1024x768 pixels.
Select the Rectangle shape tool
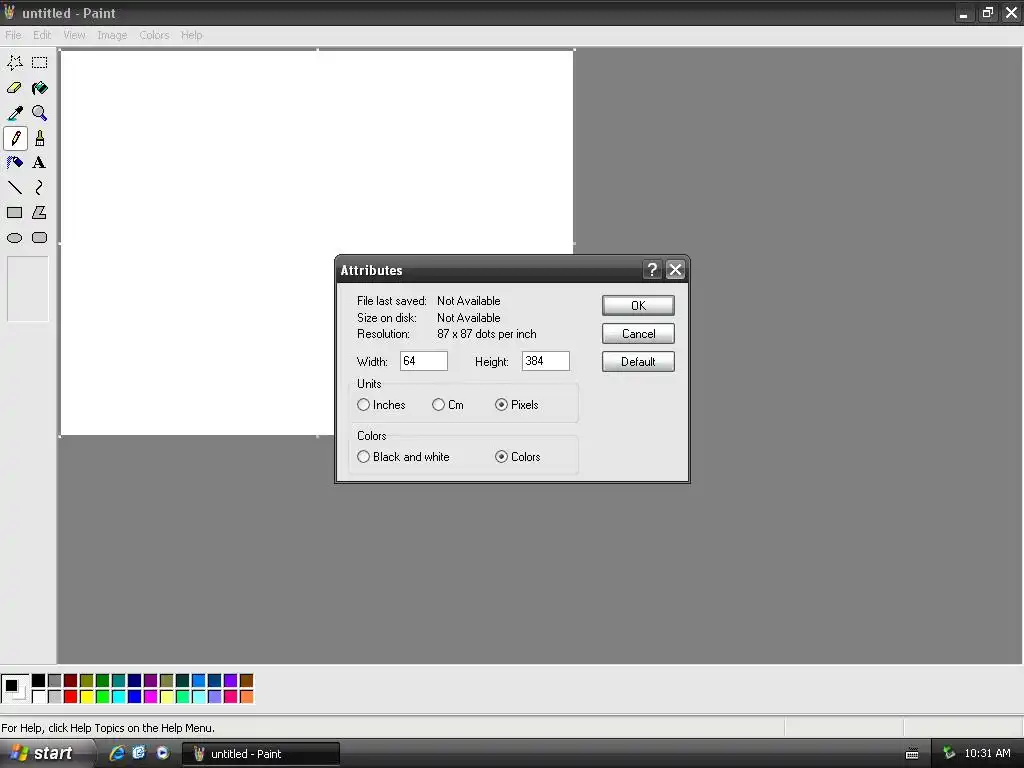pos(14,212)
